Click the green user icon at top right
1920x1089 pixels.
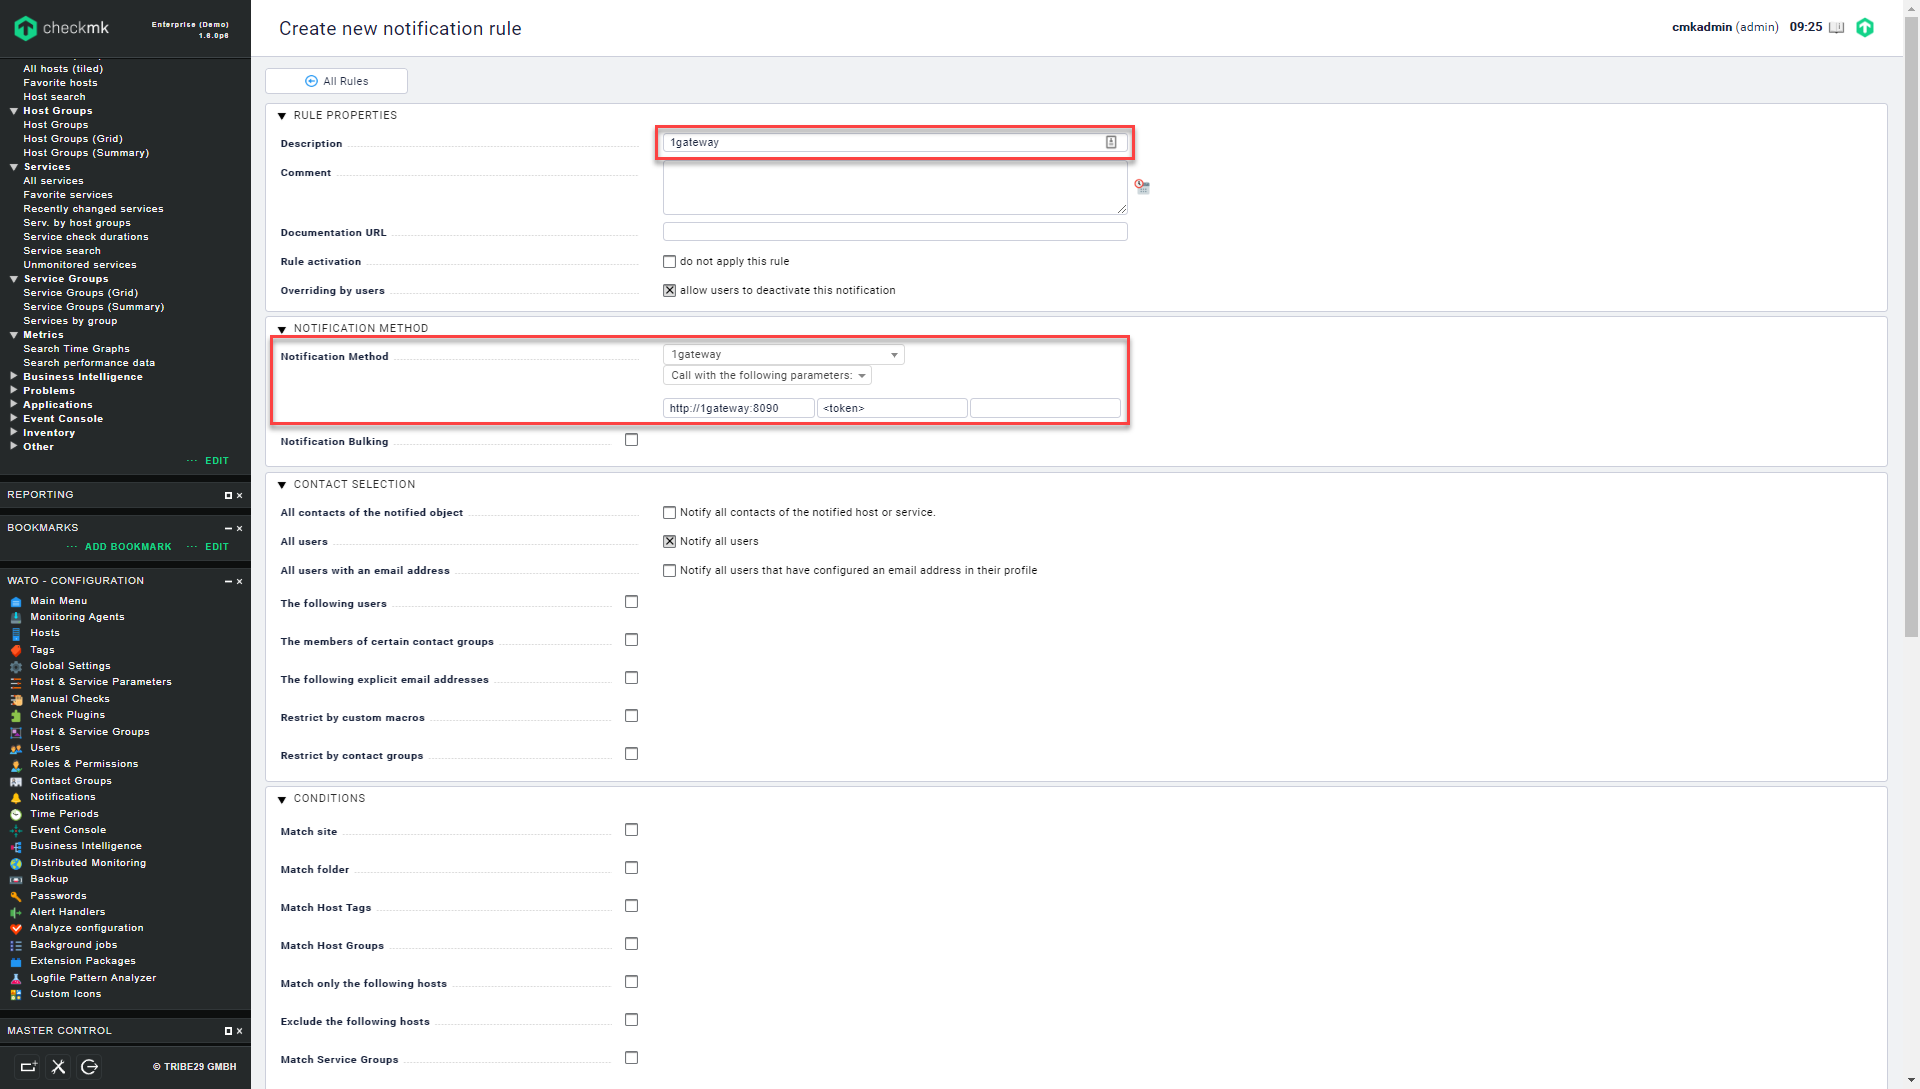pos(1865,28)
